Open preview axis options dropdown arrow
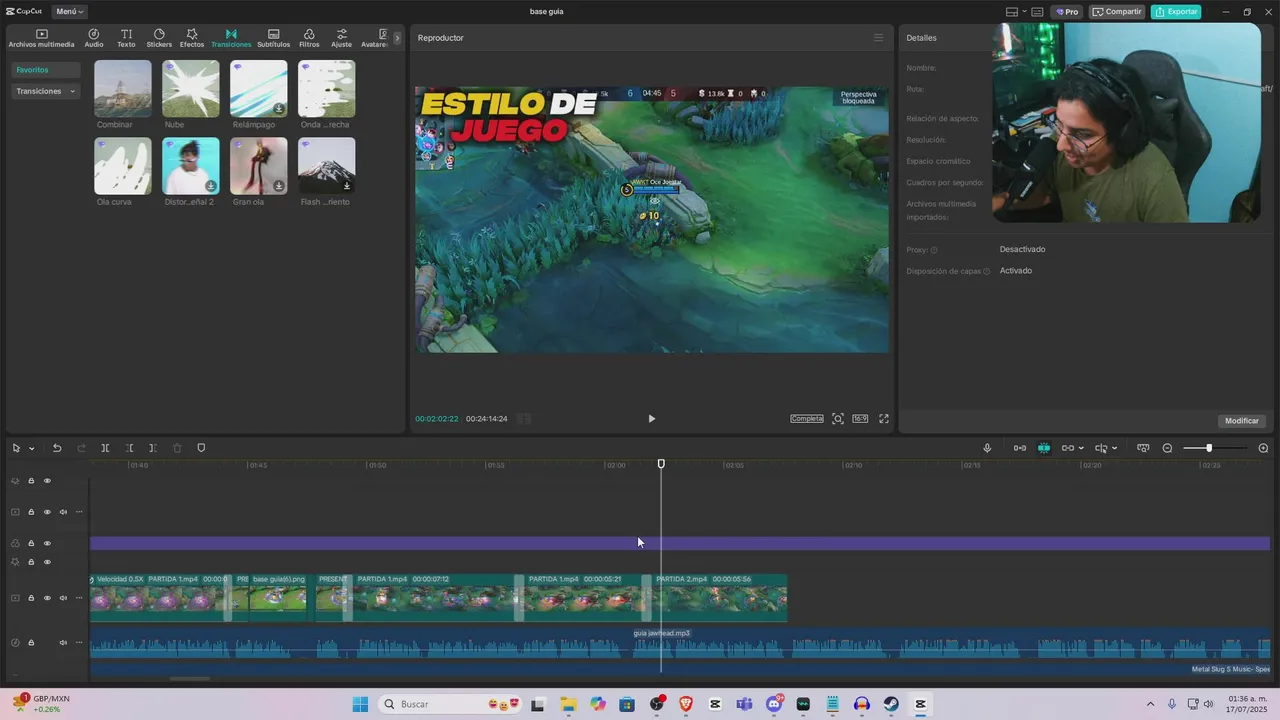This screenshot has width=1280, height=720. [x=1114, y=448]
